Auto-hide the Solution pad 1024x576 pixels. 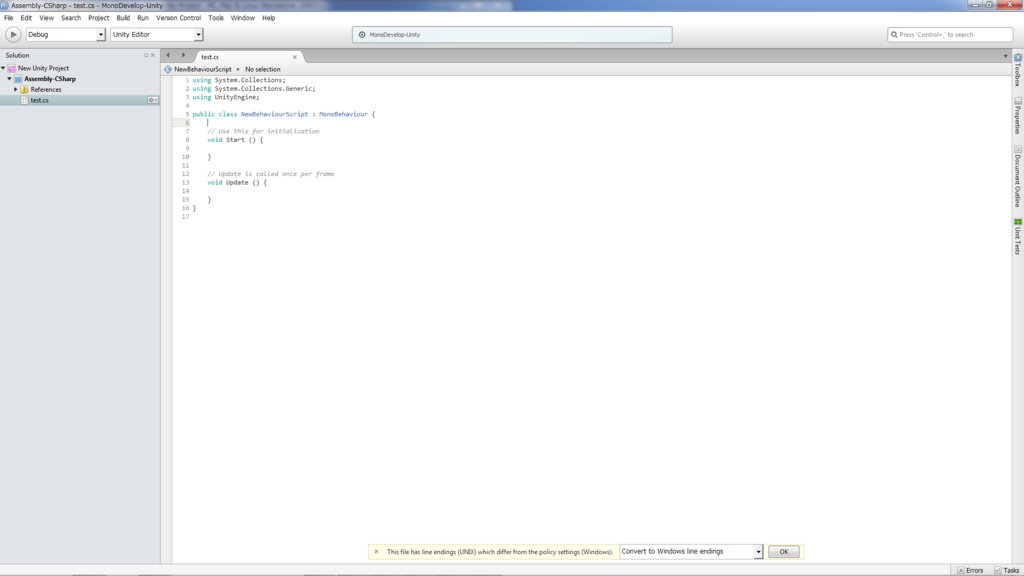coord(146,56)
